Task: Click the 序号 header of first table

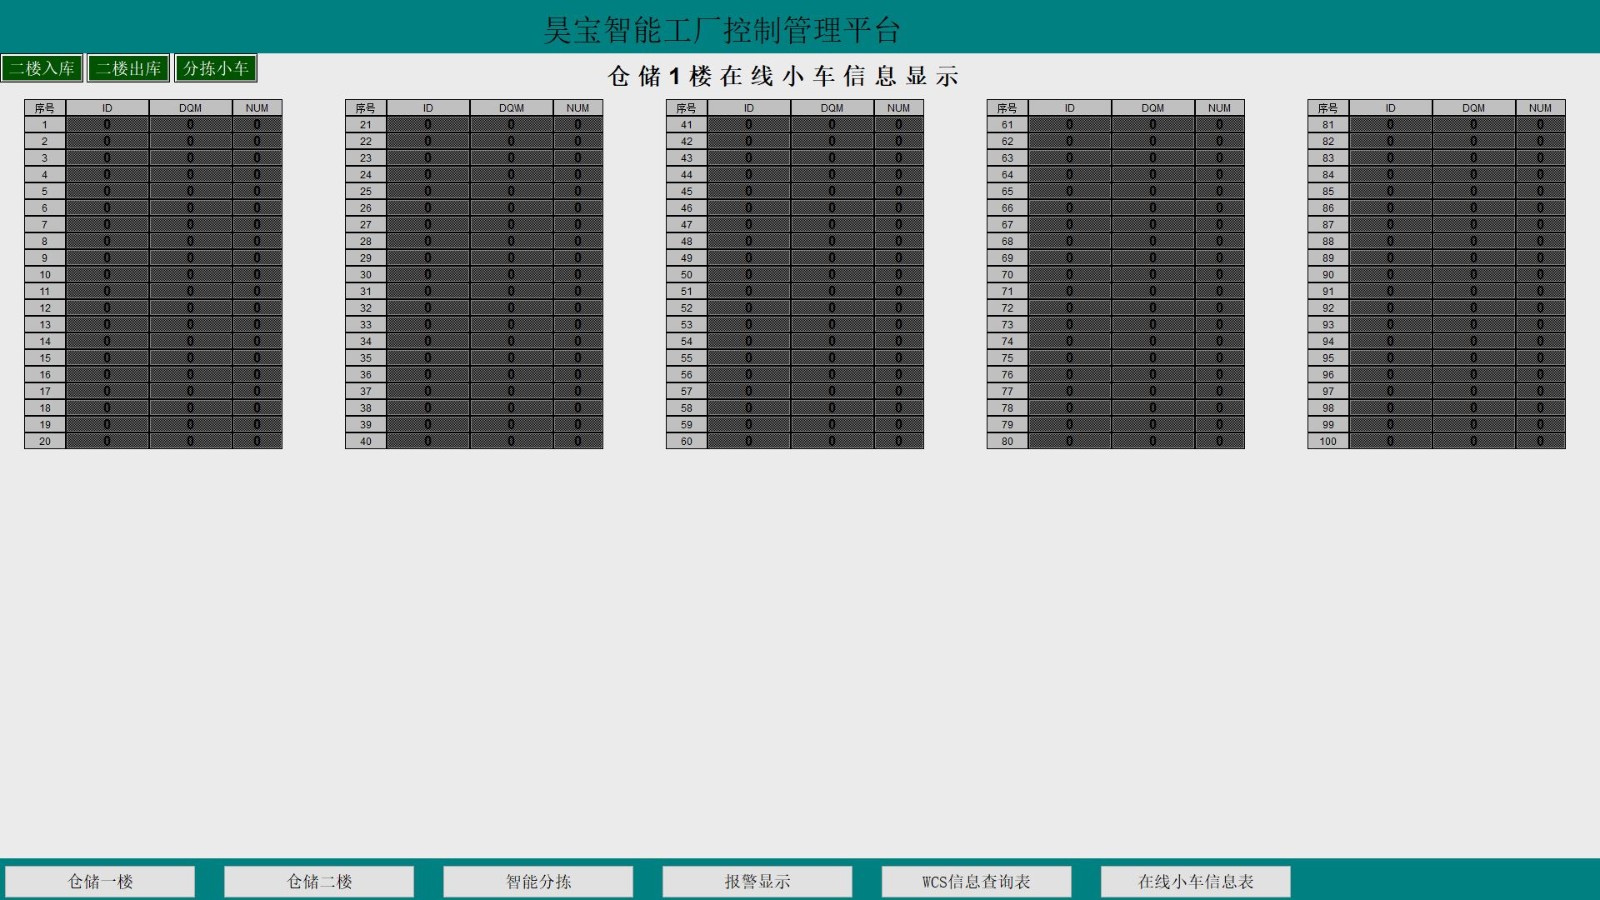Action: [45, 108]
